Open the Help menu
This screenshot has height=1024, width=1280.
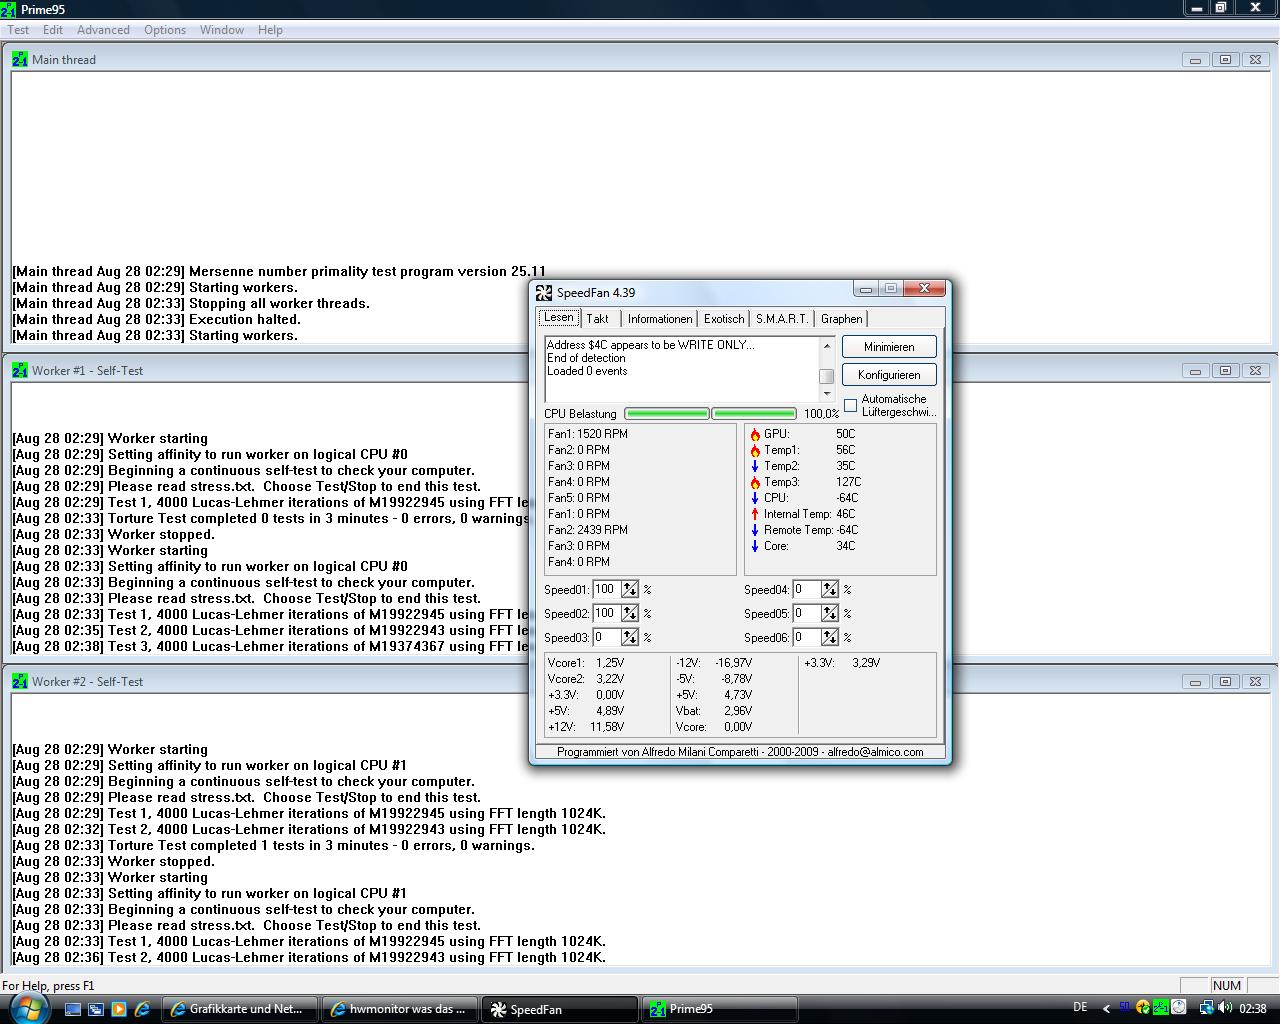tap(270, 30)
